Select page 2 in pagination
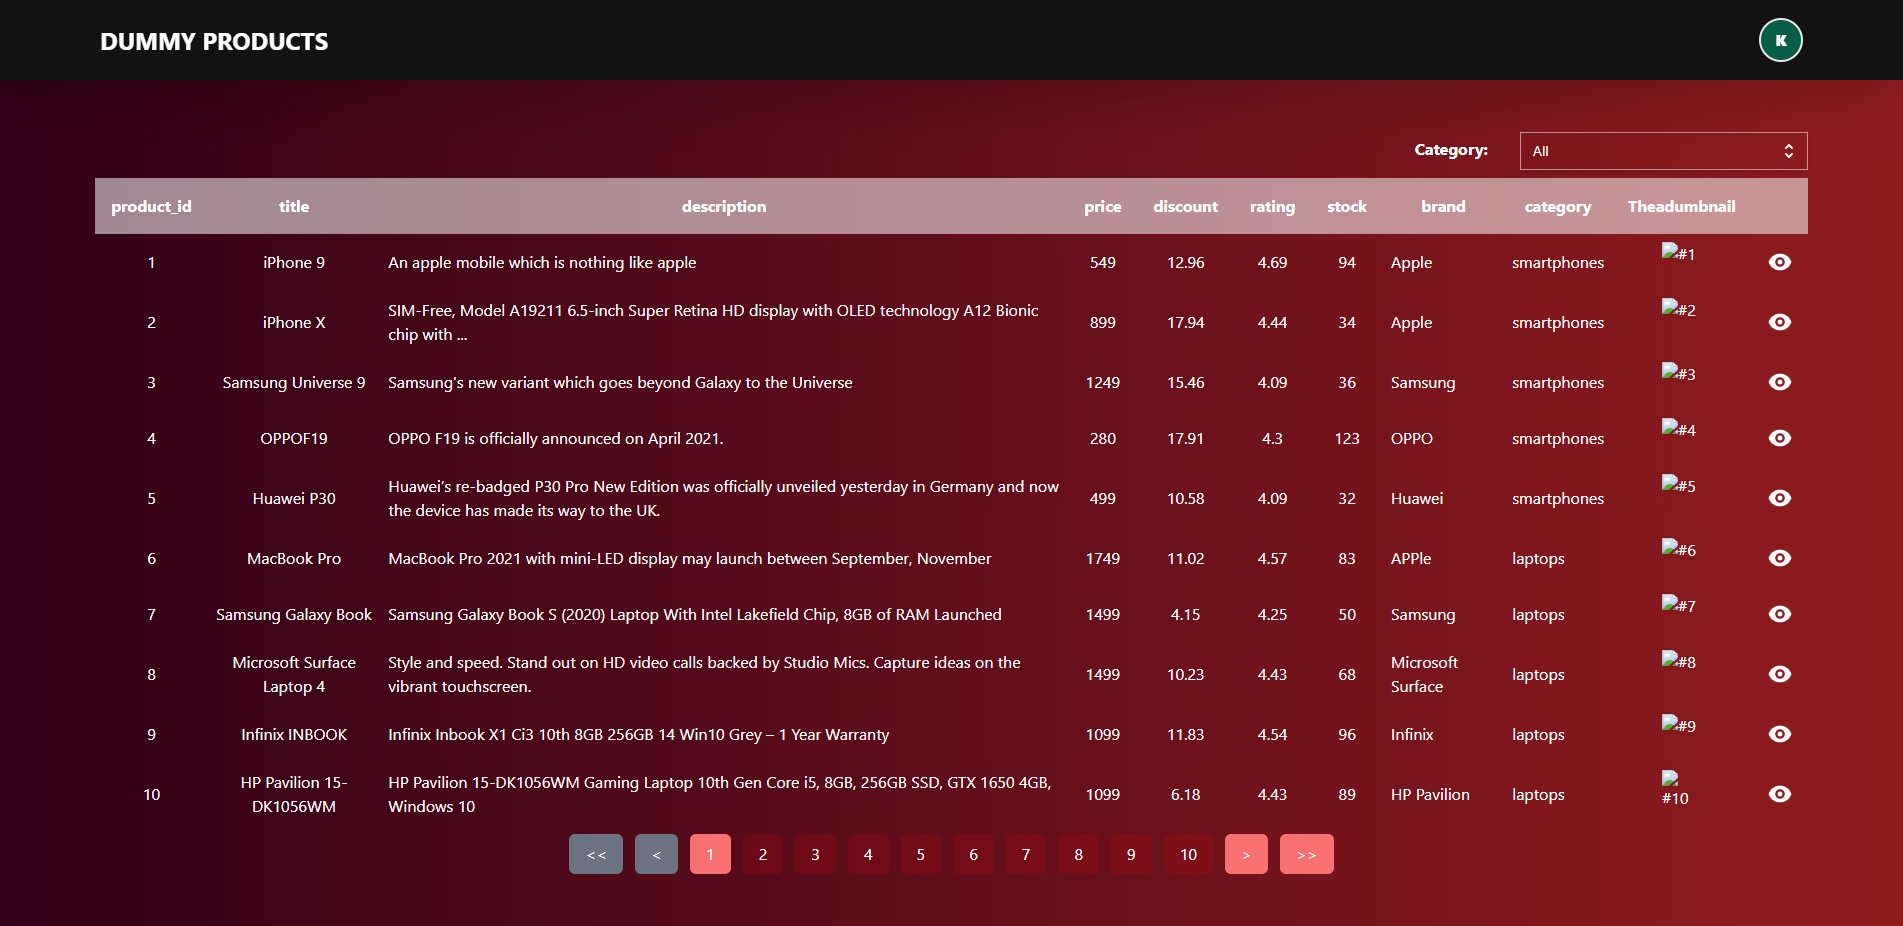Screen dimensions: 1903x926 tap(763, 854)
